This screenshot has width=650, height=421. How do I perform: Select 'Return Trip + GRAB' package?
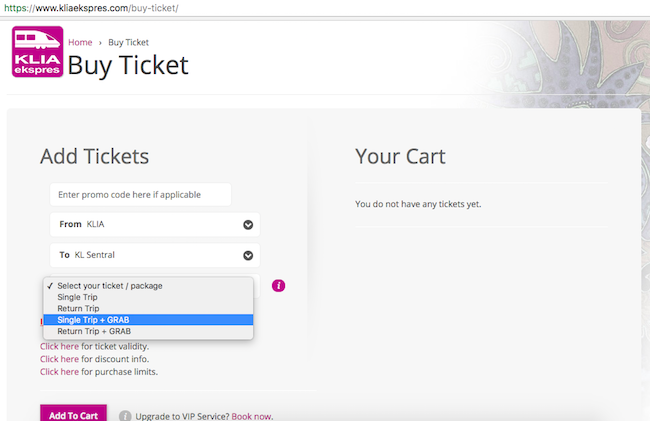point(101,331)
